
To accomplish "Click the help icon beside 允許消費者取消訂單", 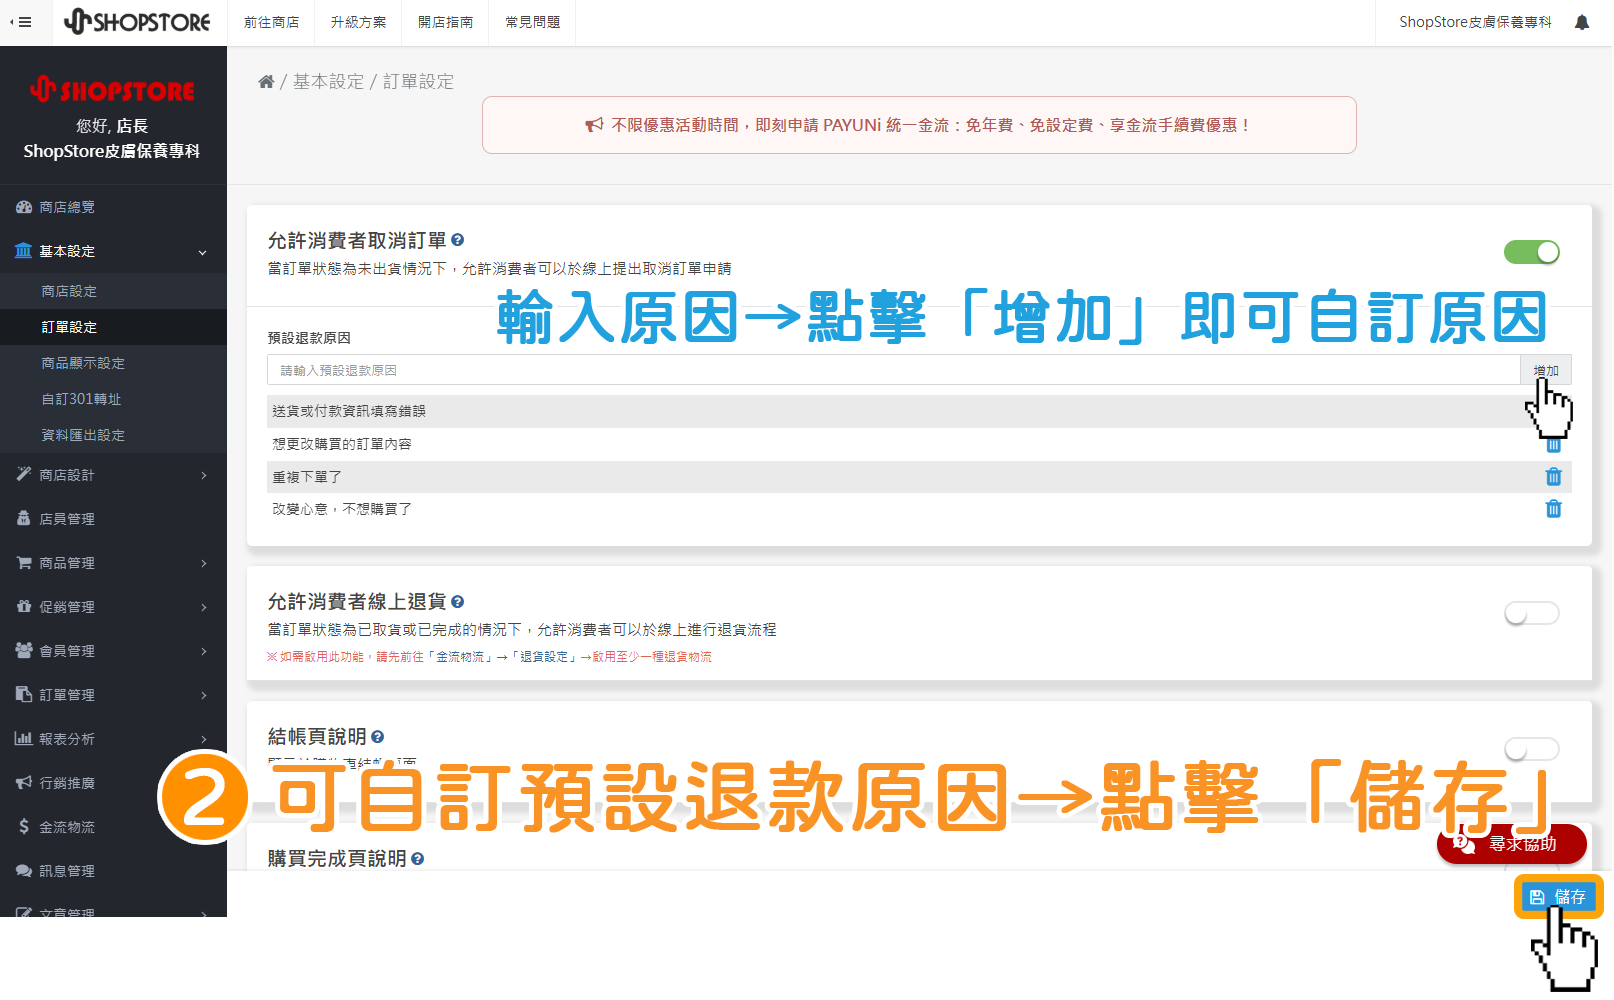I will (x=458, y=240).
